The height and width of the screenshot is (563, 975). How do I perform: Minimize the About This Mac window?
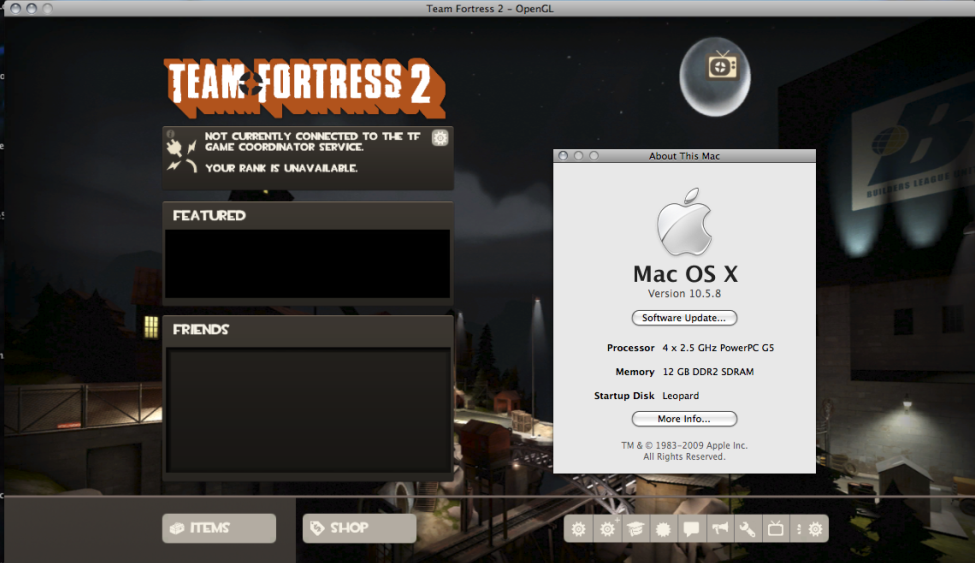(x=578, y=156)
